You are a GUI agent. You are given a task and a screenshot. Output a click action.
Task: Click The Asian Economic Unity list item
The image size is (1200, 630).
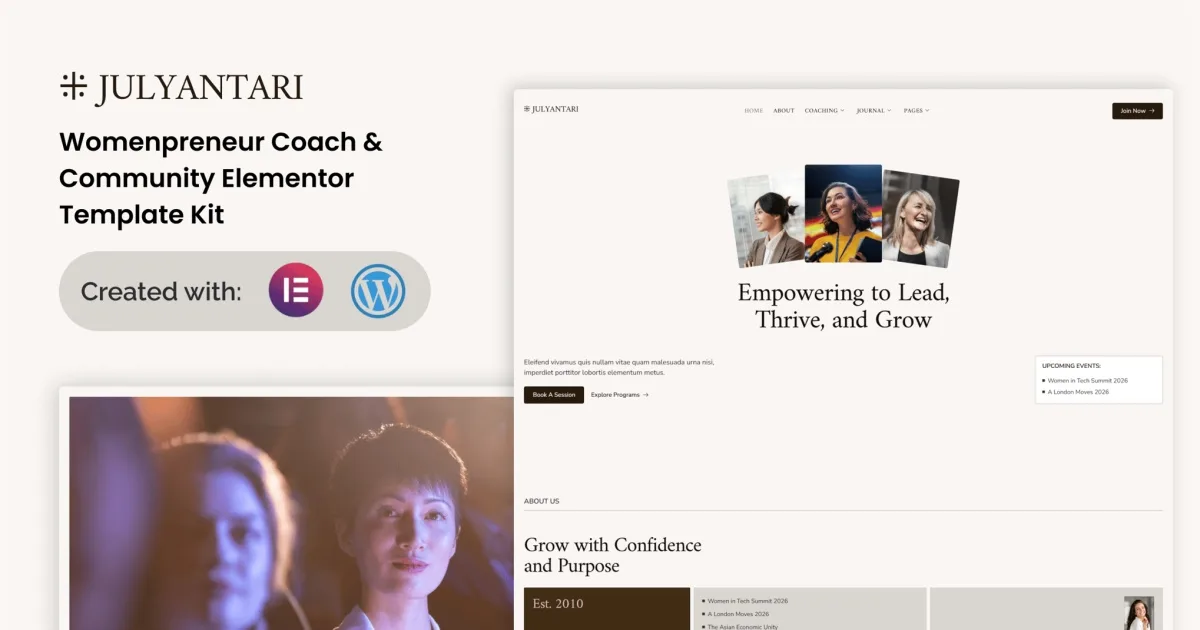742,626
